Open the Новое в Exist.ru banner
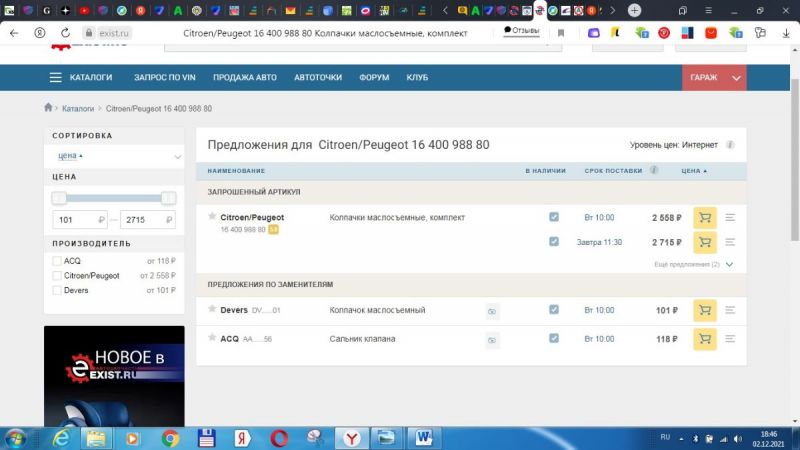The height and width of the screenshot is (450, 800). click(114, 376)
